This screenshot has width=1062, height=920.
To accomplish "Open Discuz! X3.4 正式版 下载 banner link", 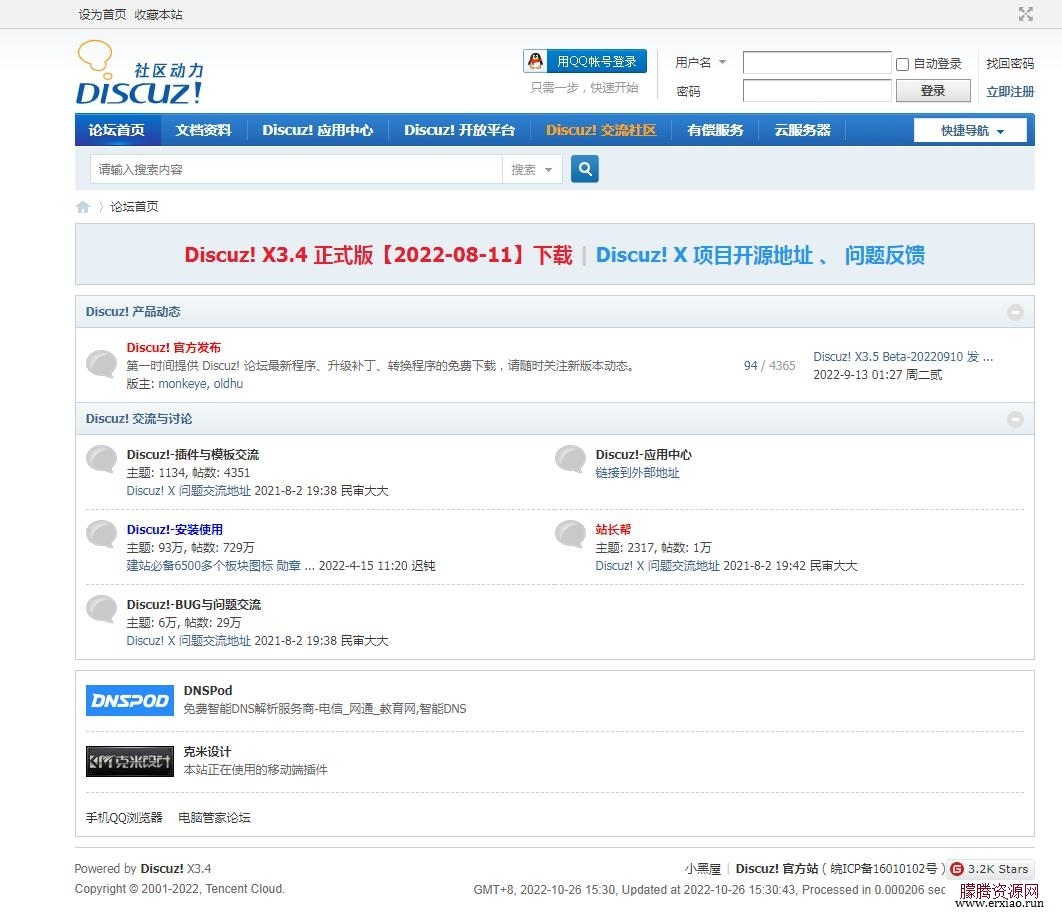I will coord(378,255).
